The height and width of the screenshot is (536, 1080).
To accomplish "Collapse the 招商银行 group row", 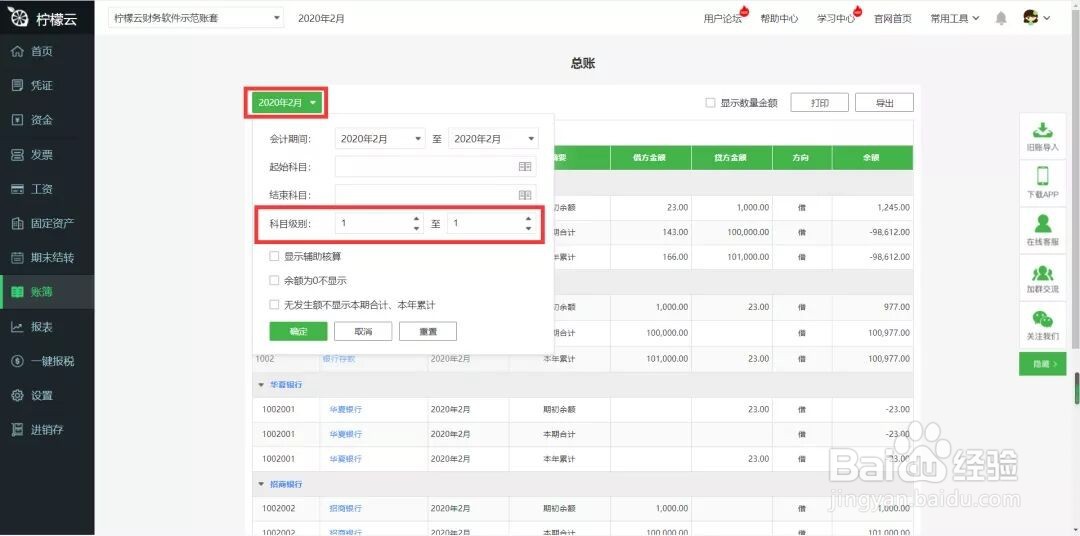I will [x=261, y=484].
